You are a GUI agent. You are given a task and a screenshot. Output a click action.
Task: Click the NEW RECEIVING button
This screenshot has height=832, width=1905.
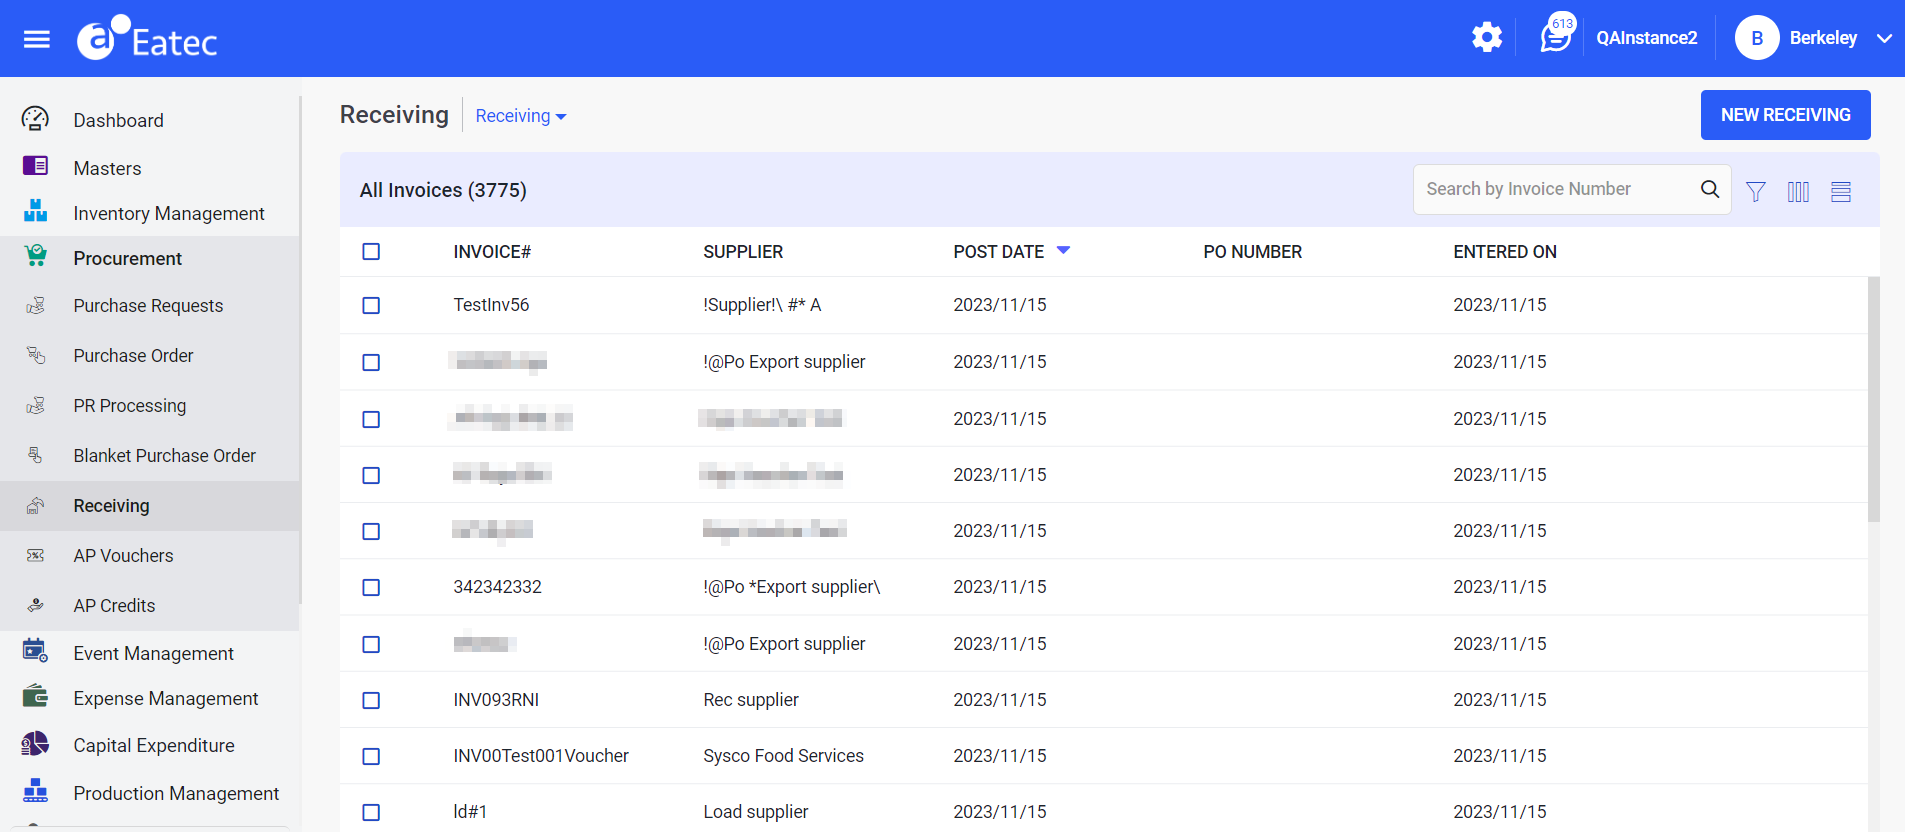[x=1785, y=115]
